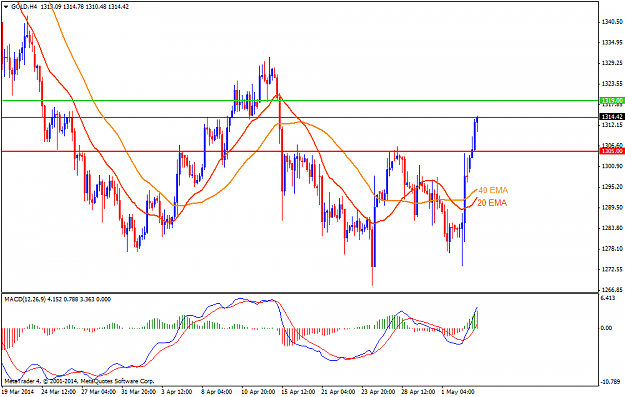Click the 24 Mar 12:00 time label
The height and width of the screenshot is (397, 625).
click(x=58, y=392)
